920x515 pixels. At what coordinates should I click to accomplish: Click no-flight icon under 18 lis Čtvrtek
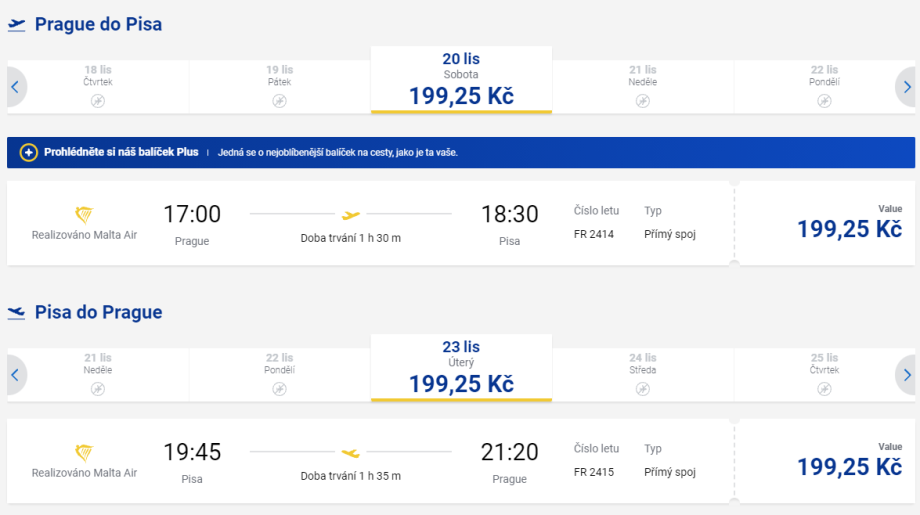[98, 101]
